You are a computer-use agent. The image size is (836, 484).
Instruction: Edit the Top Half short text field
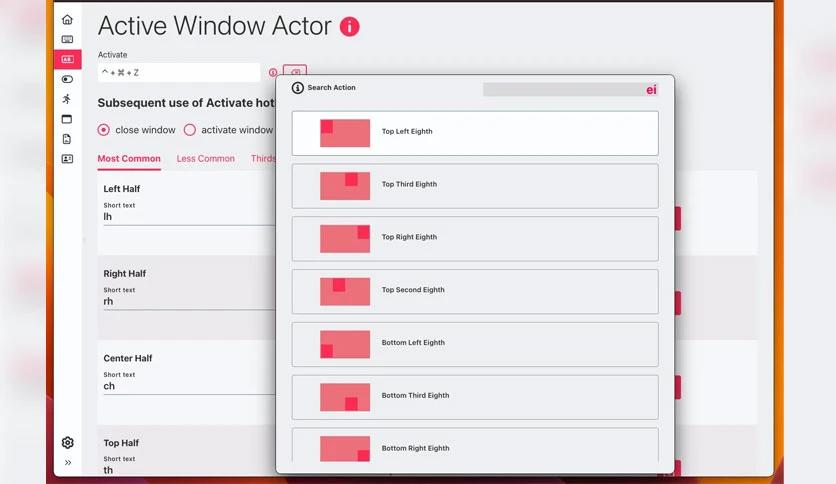coord(189,470)
